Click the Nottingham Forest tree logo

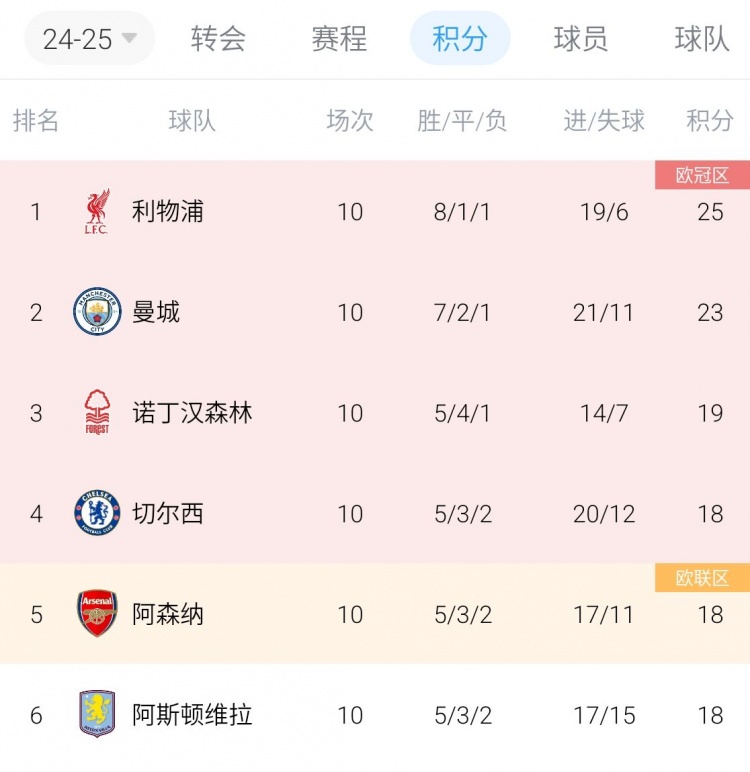coord(97,413)
